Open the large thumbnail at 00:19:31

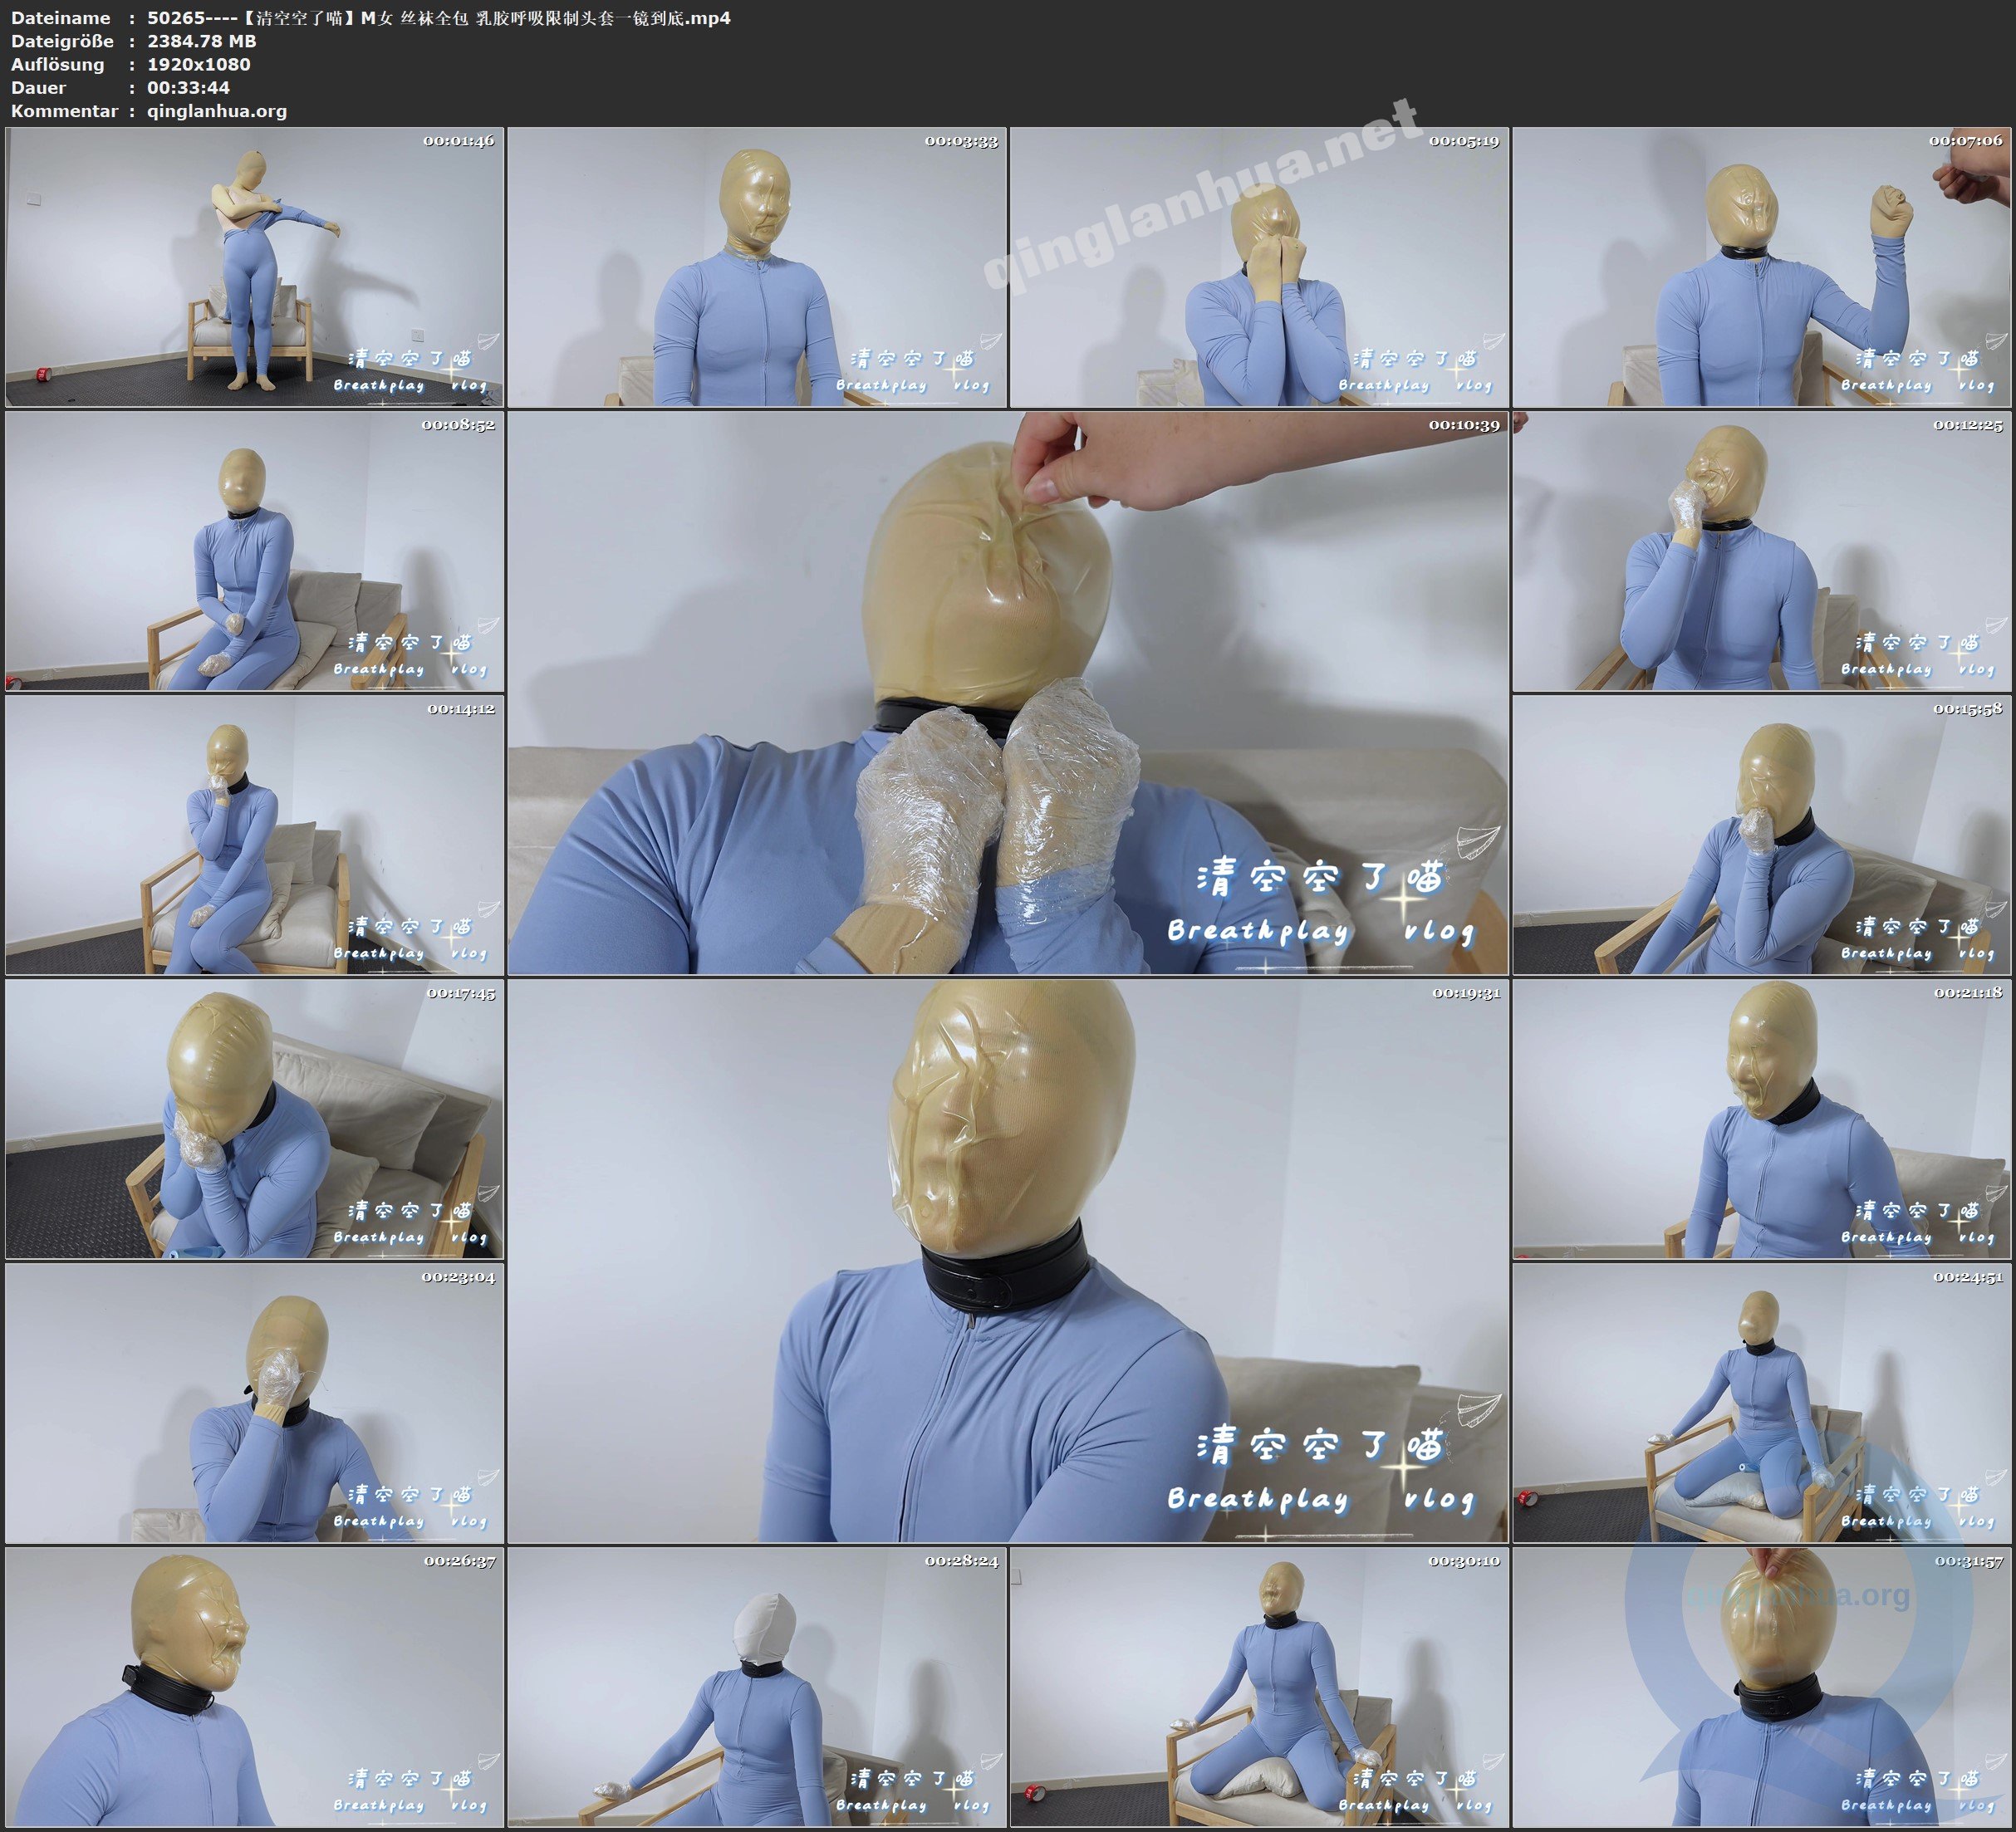coord(1007,1260)
